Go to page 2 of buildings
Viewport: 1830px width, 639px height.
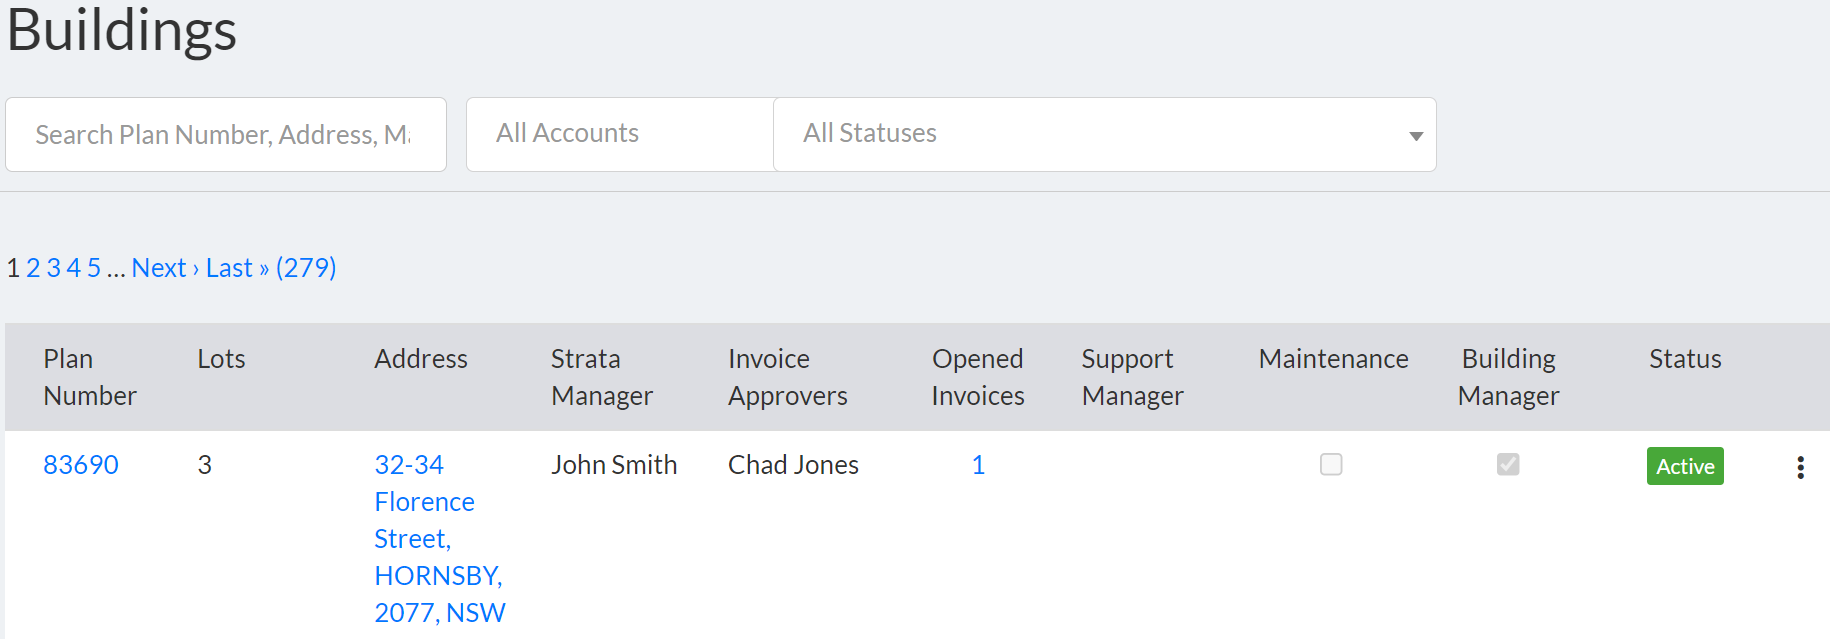tap(33, 268)
